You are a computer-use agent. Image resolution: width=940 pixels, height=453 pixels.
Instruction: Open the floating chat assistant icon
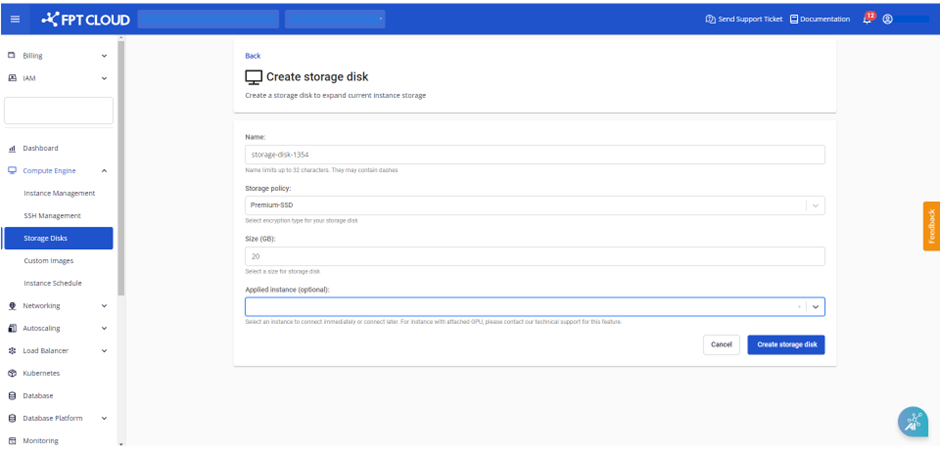(912, 421)
